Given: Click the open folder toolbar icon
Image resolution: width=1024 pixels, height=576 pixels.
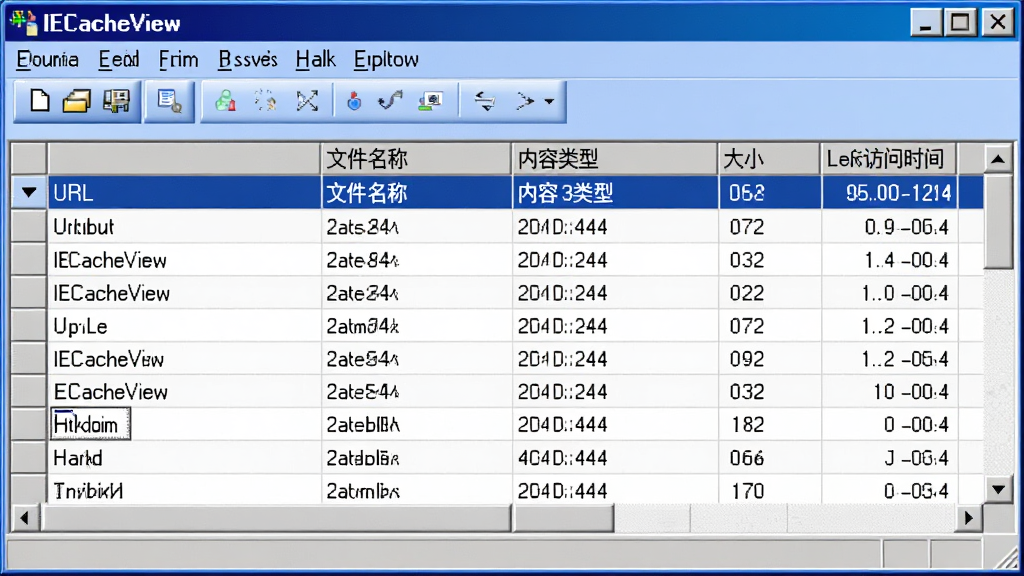Looking at the screenshot, I should [76, 101].
